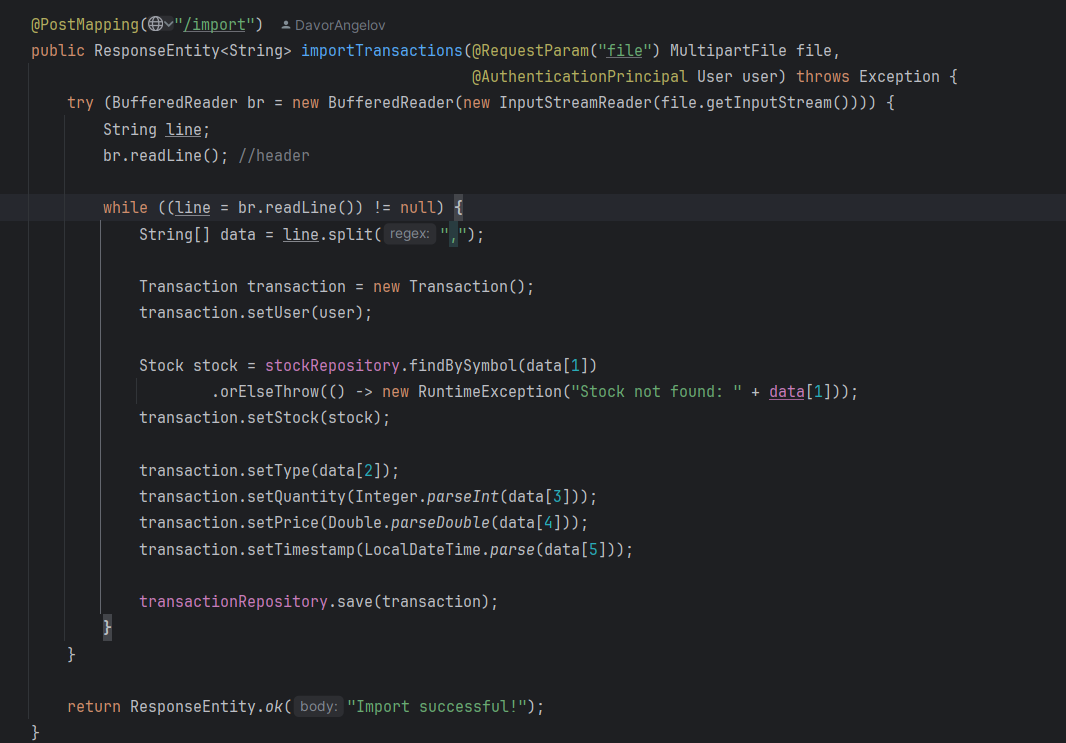1066x743 pixels.
Task: Open the DavorAngelov author annotation
Action: (x=340, y=25)
